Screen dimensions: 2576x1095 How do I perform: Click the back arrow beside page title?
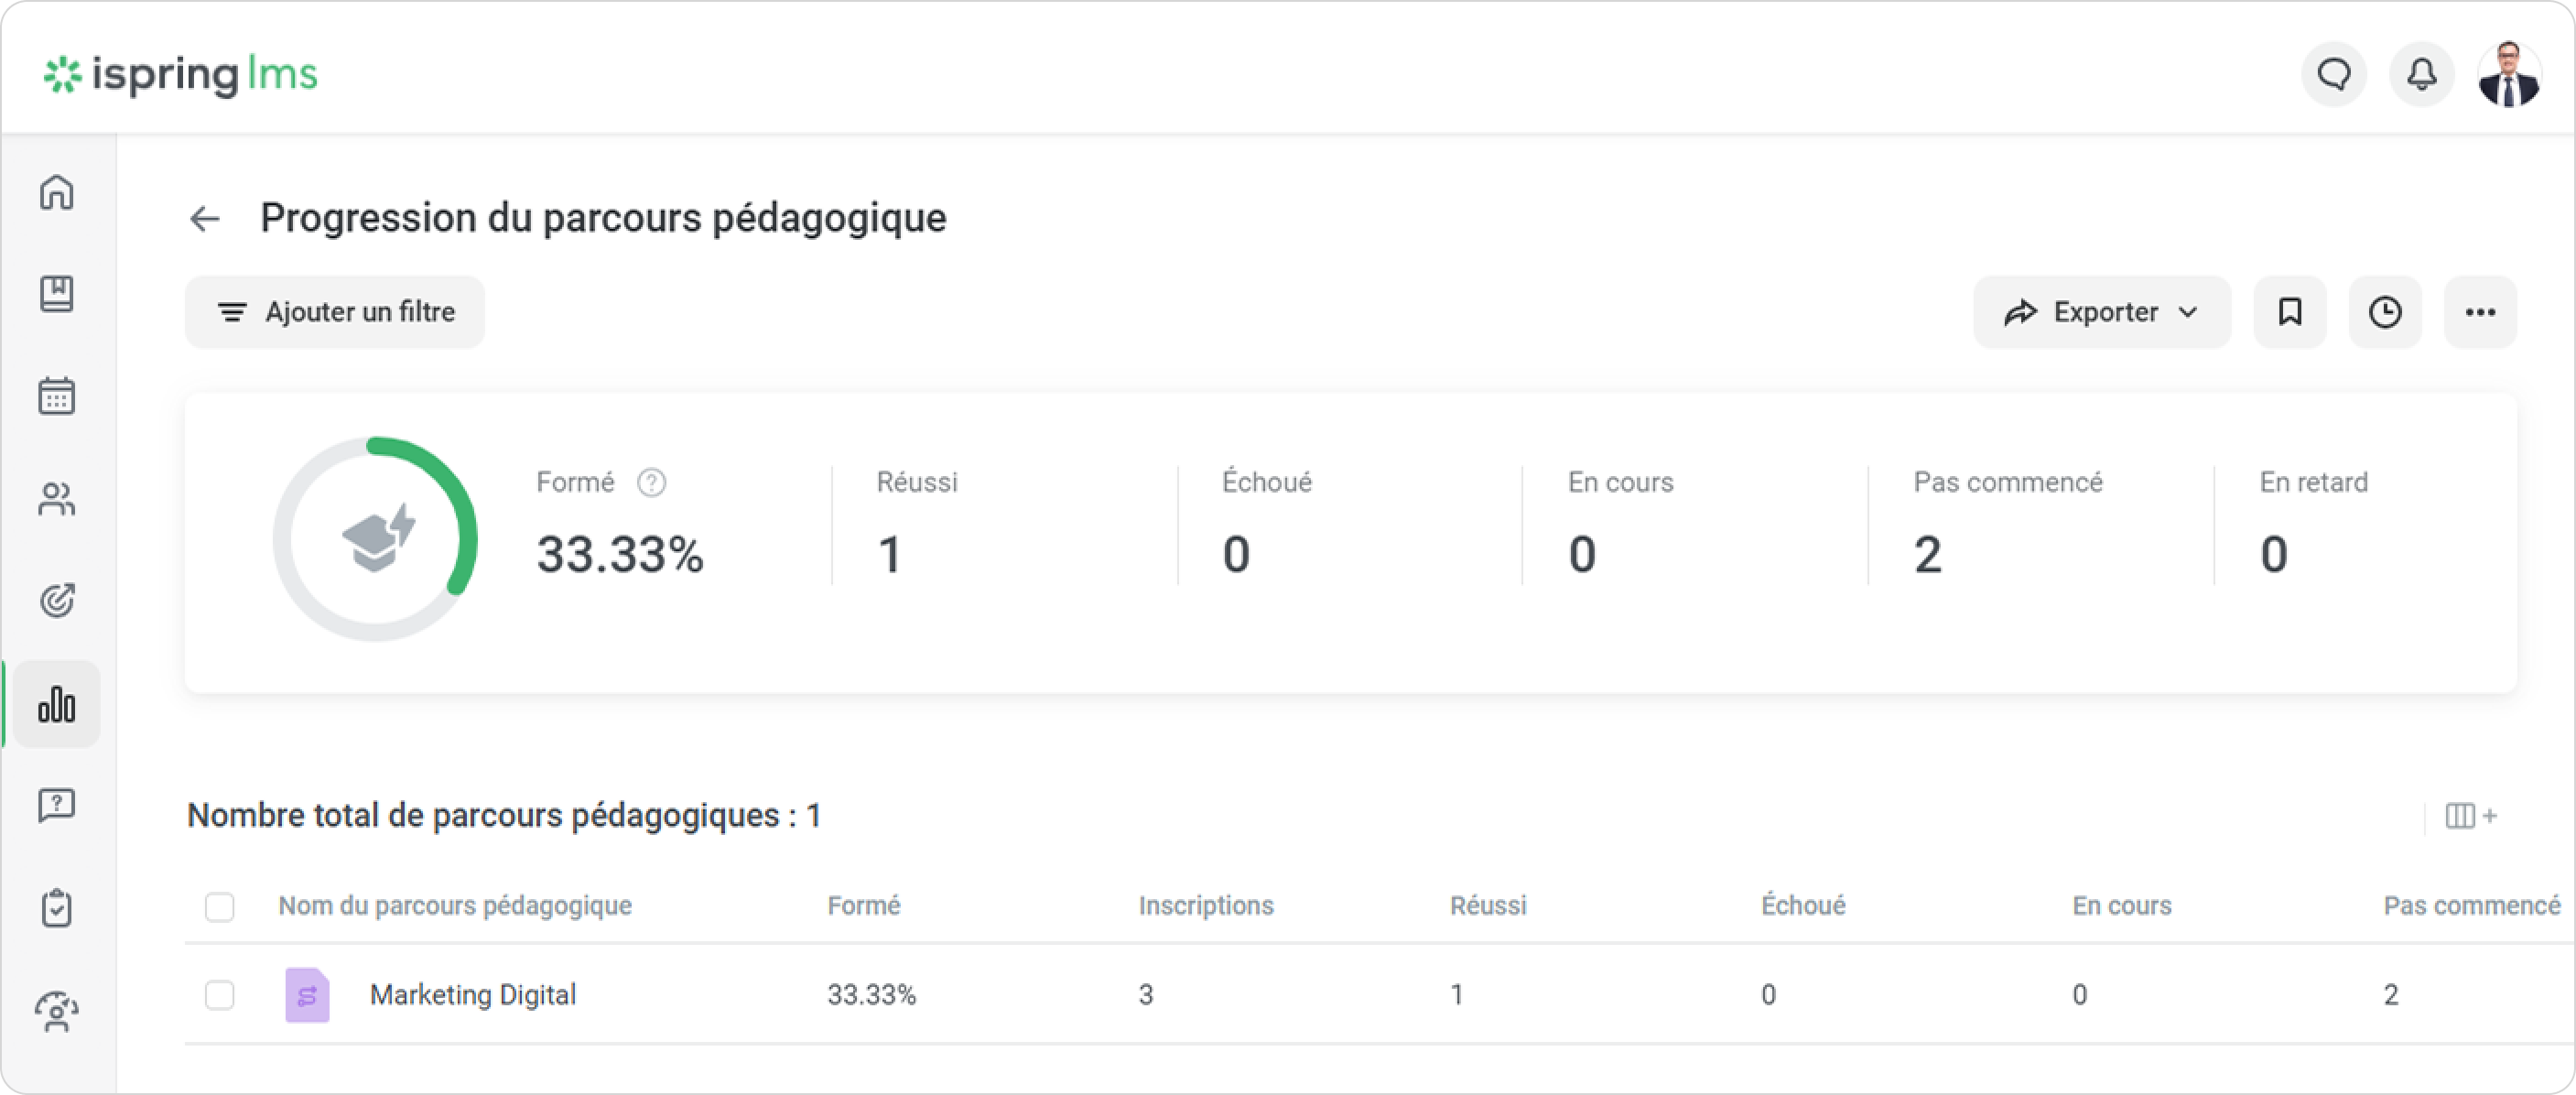pos(205,218)
